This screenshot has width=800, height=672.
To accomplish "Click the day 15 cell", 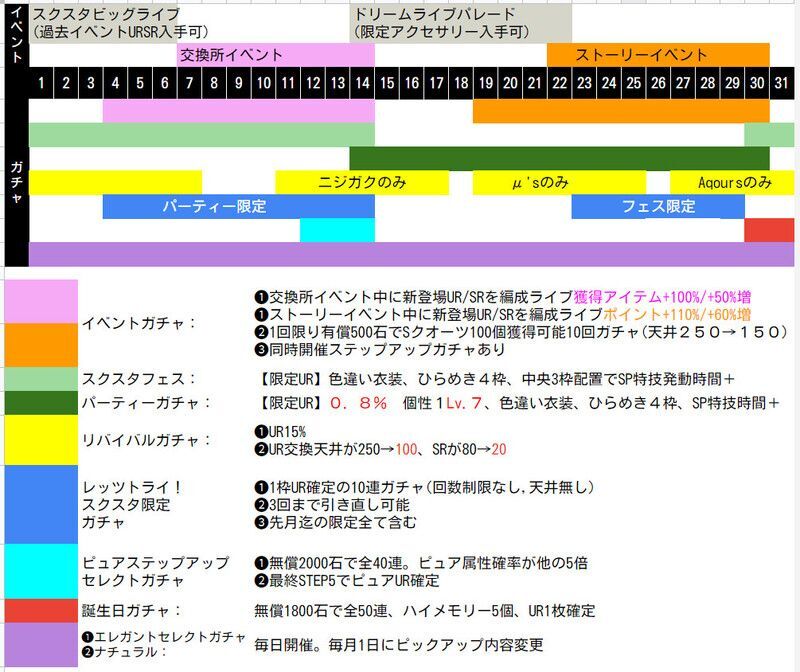I will click(x=387, y=82).
